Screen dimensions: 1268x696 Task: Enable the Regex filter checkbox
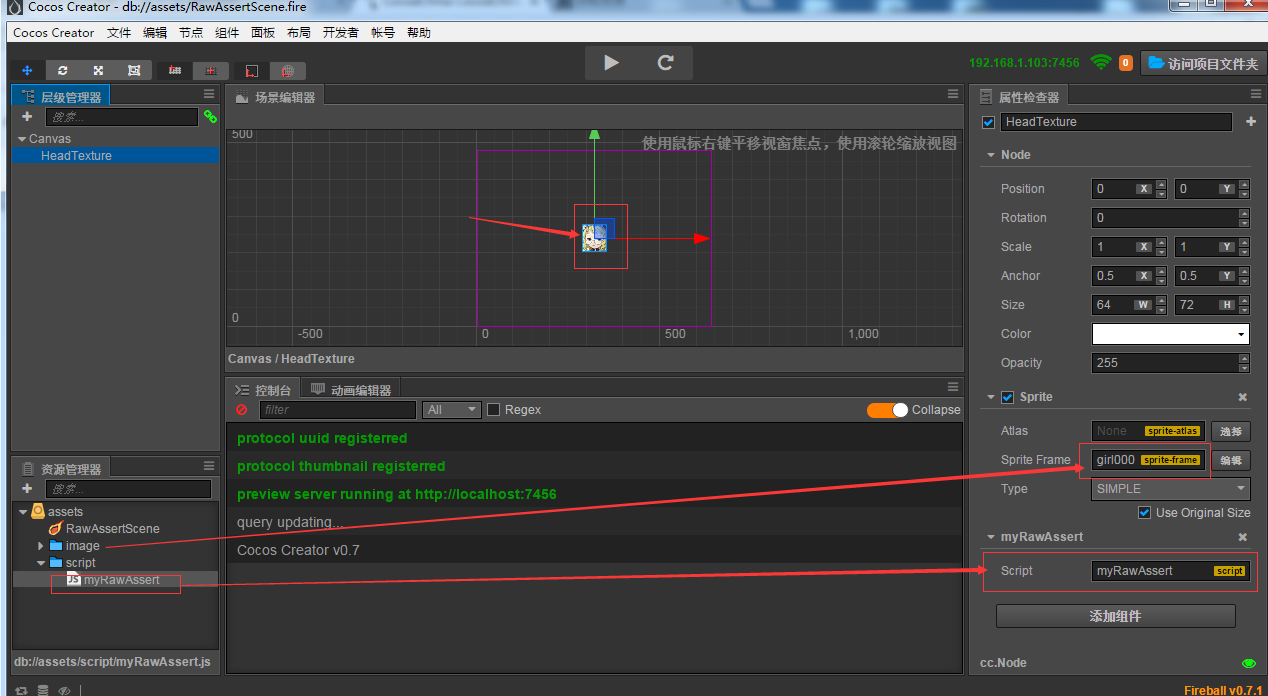click(493, 410)
